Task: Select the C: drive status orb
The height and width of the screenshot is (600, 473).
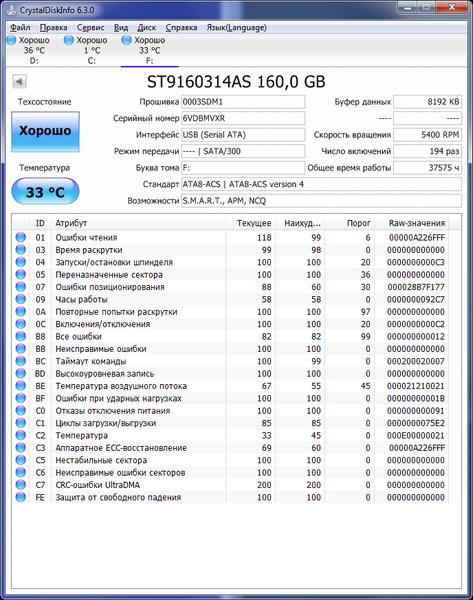Action: pyautogui.click(x=69, y=40)
